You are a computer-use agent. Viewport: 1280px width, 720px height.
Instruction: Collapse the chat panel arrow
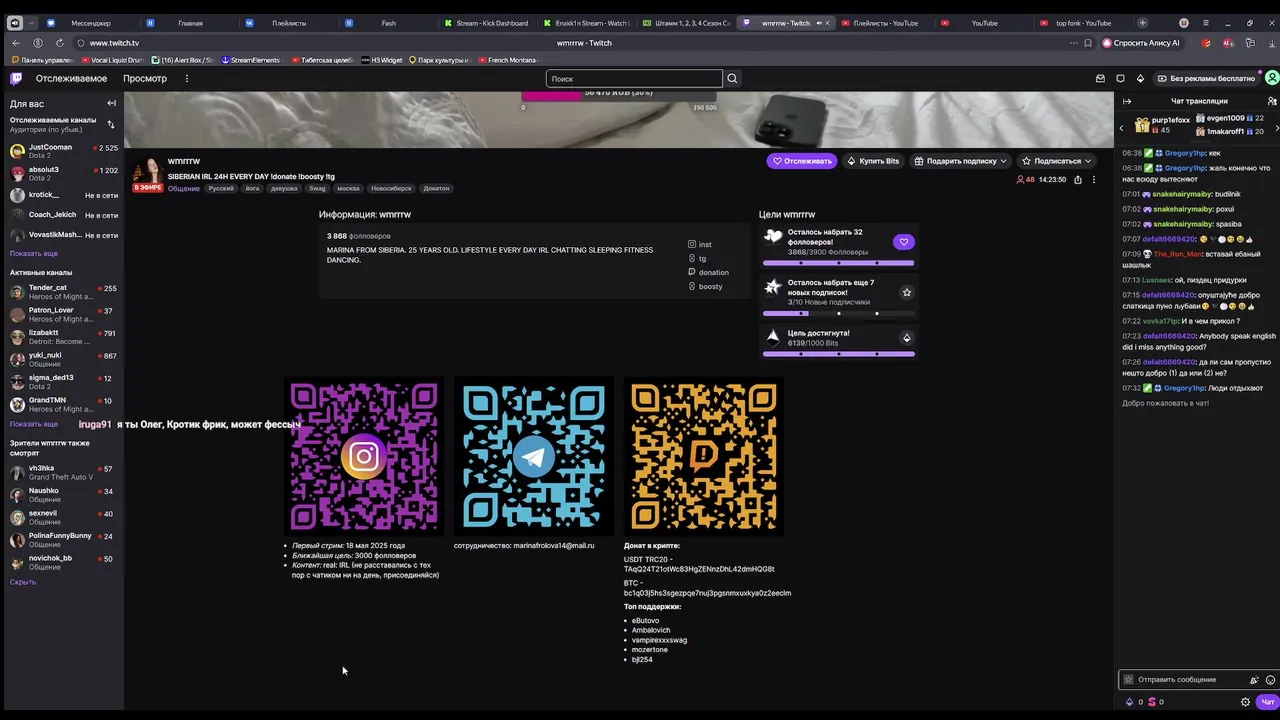[x=1127, y=101]
